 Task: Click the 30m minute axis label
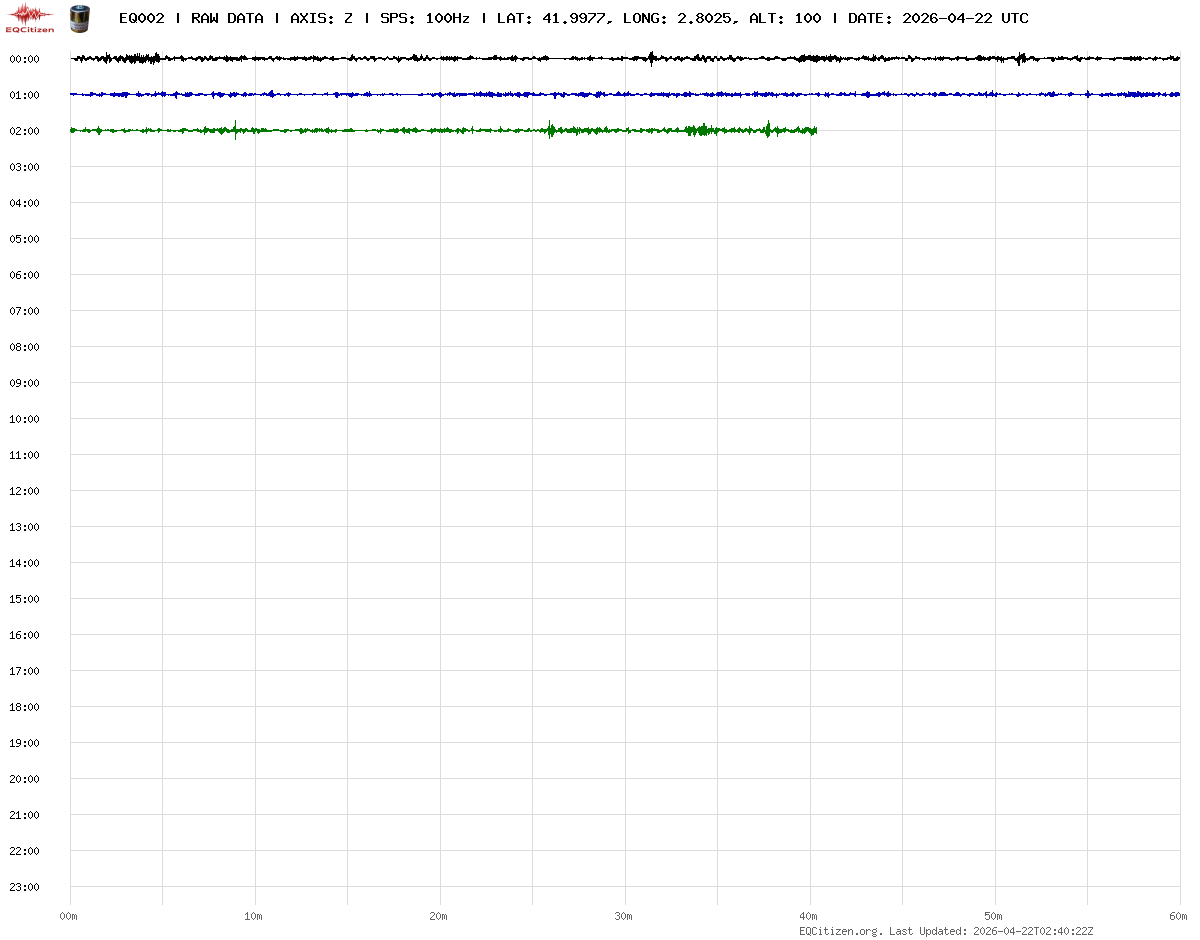pyautogui.click(x=624, y=916)
